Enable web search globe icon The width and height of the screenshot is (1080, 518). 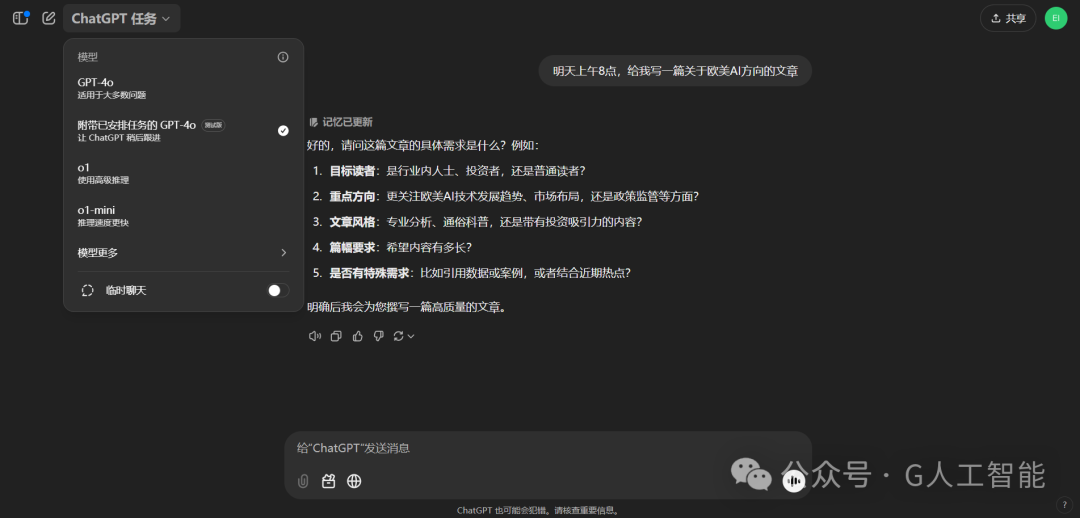(x=354, y=481)
